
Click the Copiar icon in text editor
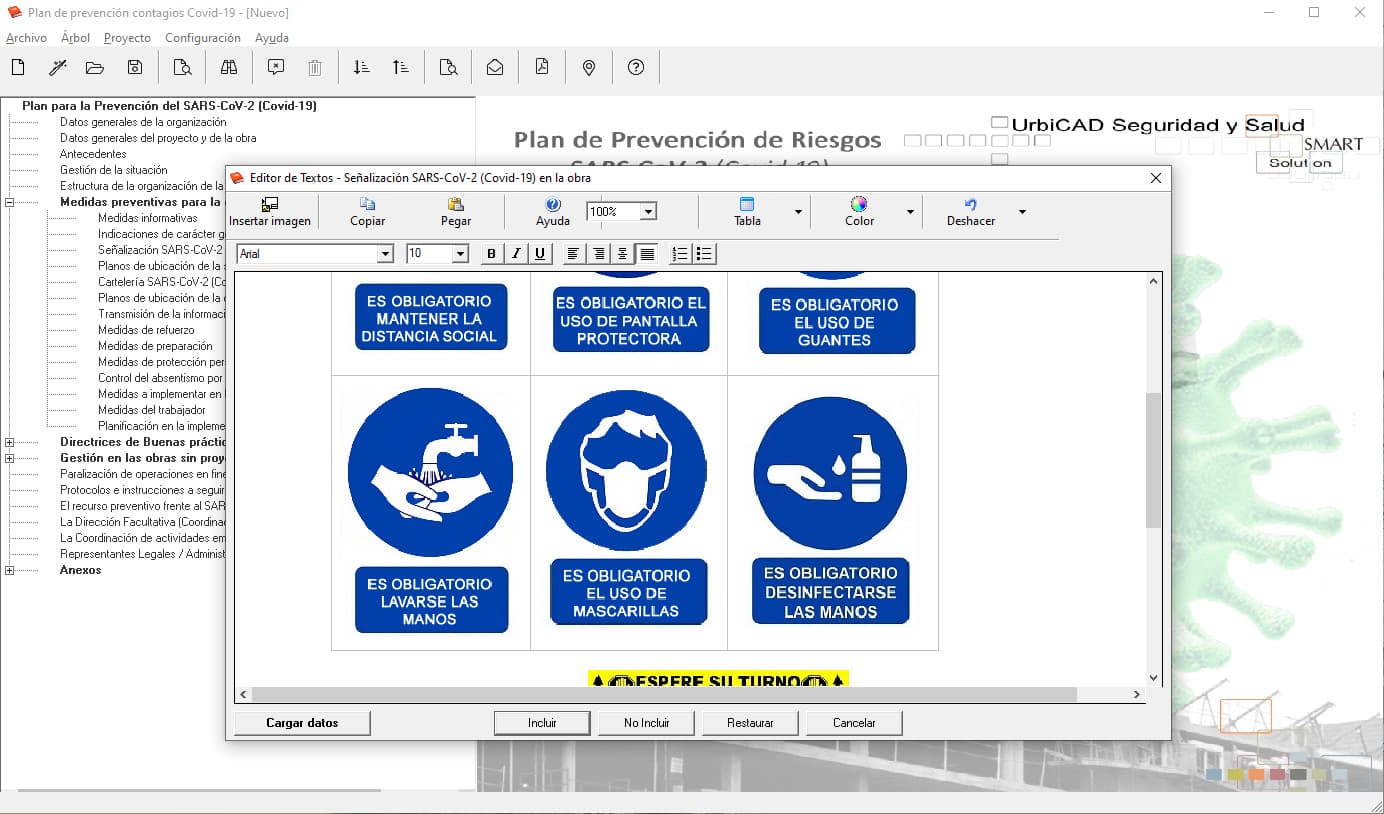click(367, 204)
